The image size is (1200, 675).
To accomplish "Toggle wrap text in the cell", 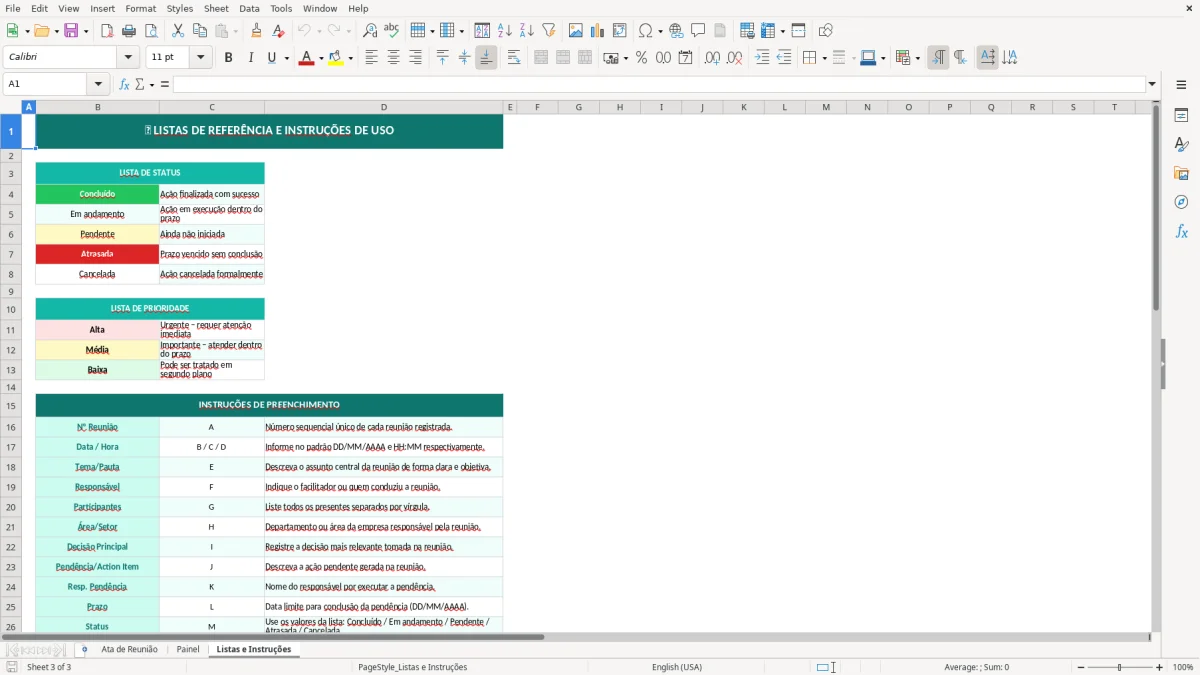I will click(x=514, y=58).
